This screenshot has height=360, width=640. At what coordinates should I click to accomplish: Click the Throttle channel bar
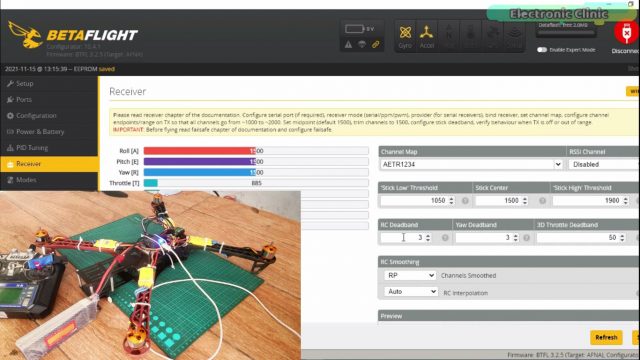(x=256, y=183)
